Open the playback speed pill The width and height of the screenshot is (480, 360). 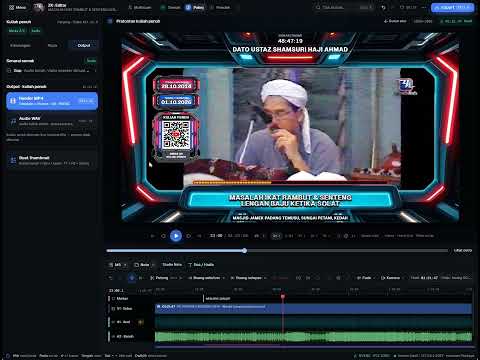coord(276,236)
